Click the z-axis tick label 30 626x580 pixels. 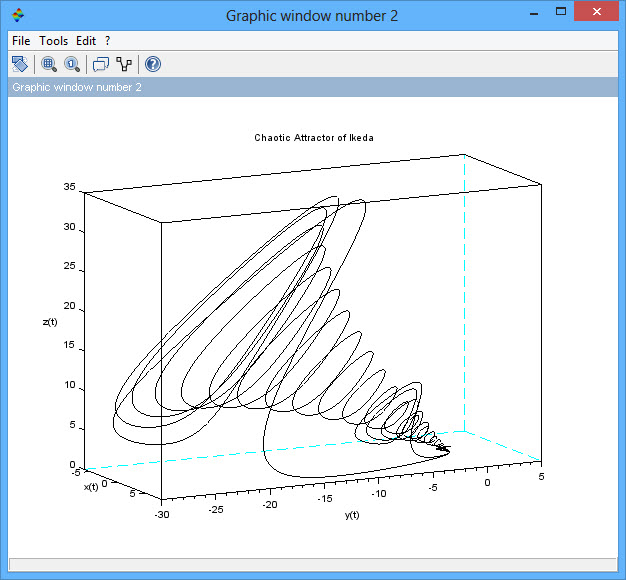click(69, 227)
